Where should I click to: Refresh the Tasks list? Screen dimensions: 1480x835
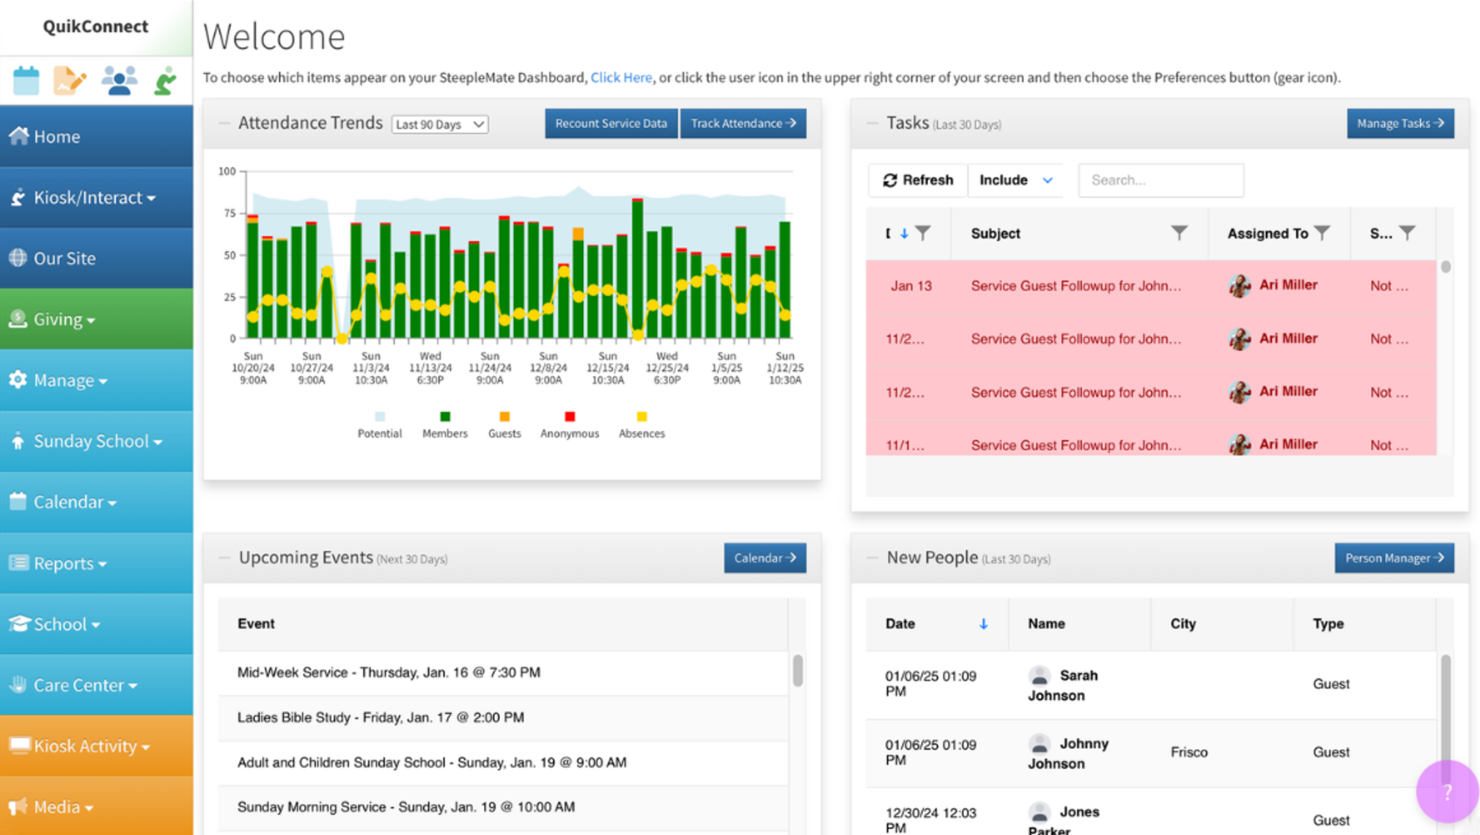918,180
